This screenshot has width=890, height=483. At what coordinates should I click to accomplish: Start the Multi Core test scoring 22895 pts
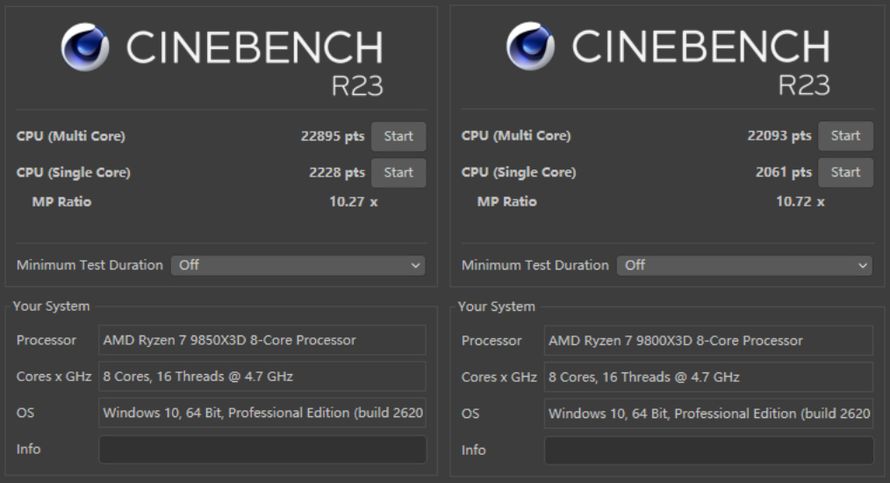coord(398,136)
